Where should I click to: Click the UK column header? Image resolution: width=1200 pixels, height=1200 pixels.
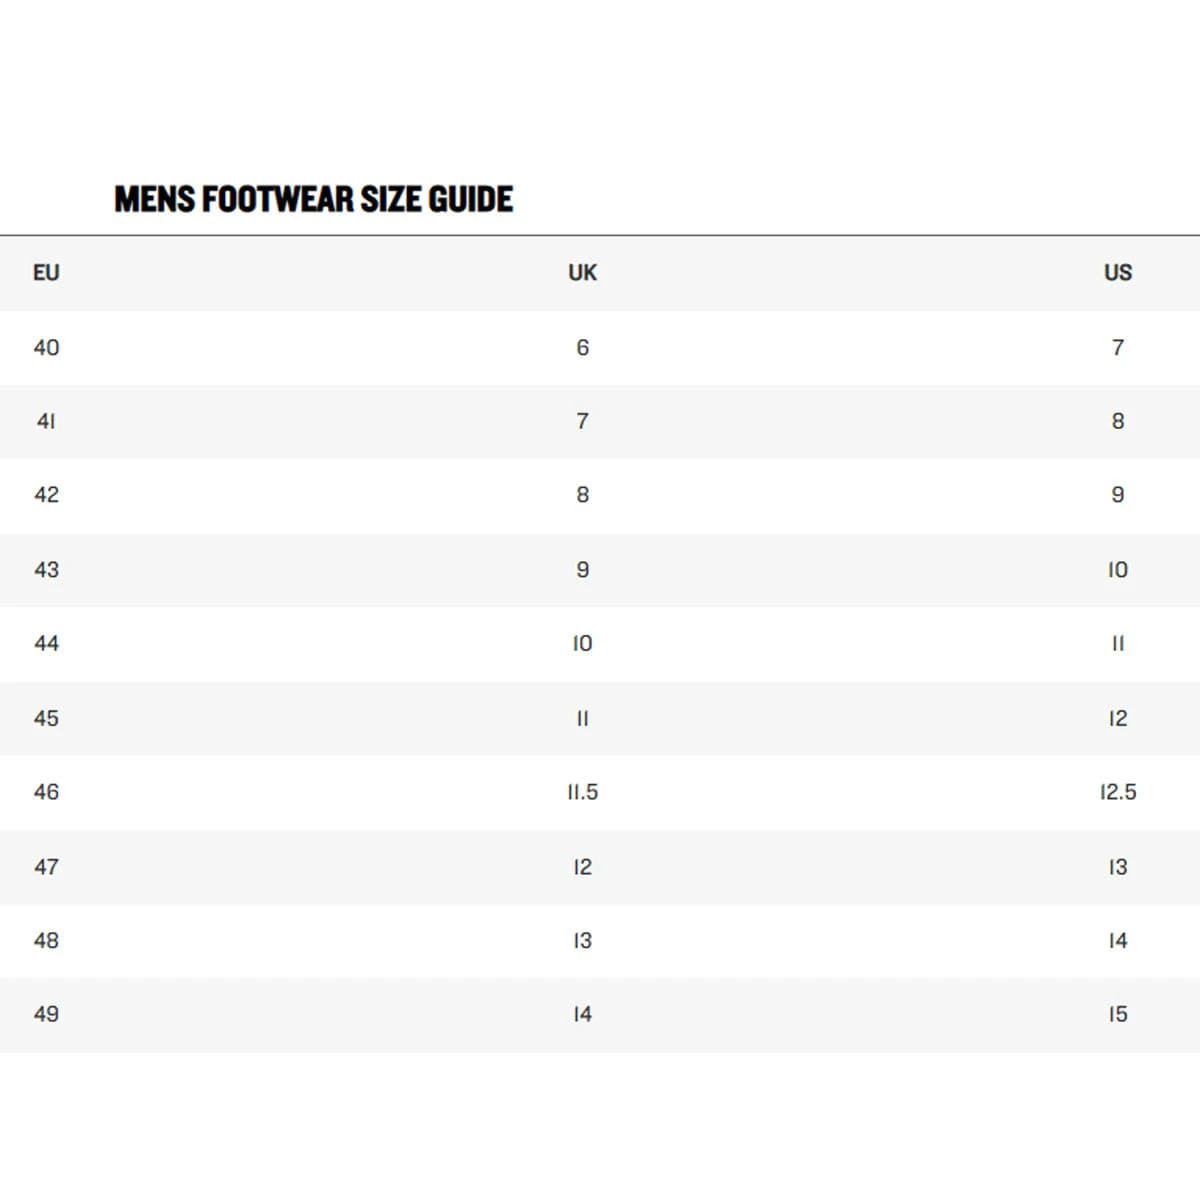coord(582,273)
